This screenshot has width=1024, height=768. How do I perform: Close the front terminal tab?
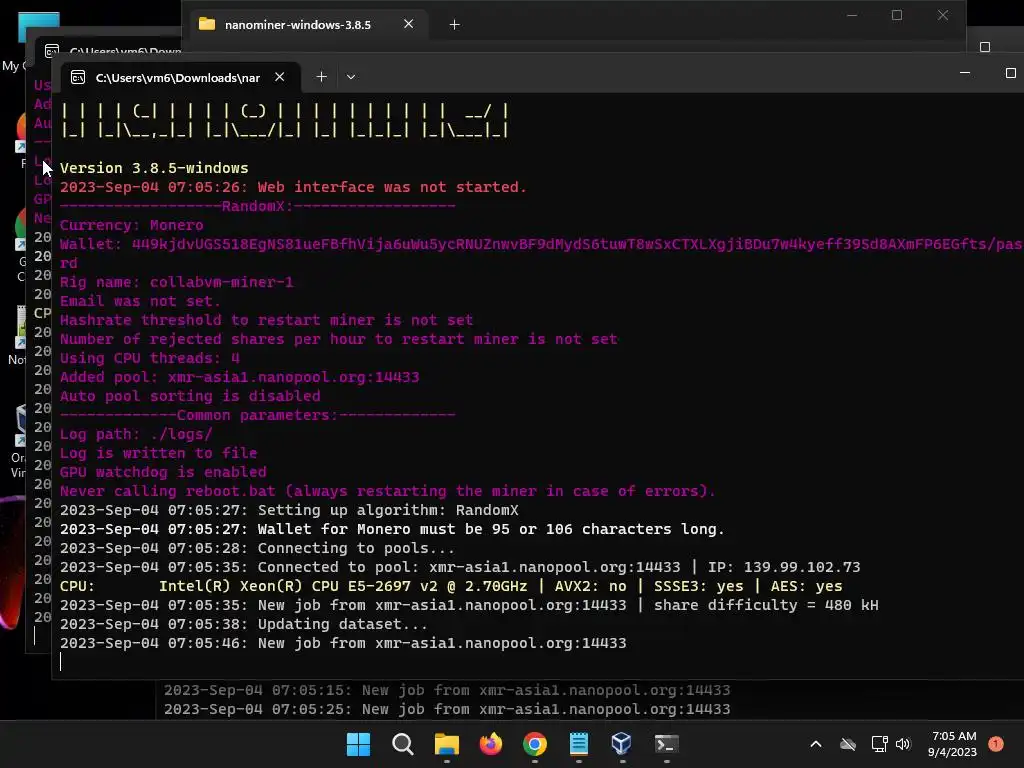(280, 77)
